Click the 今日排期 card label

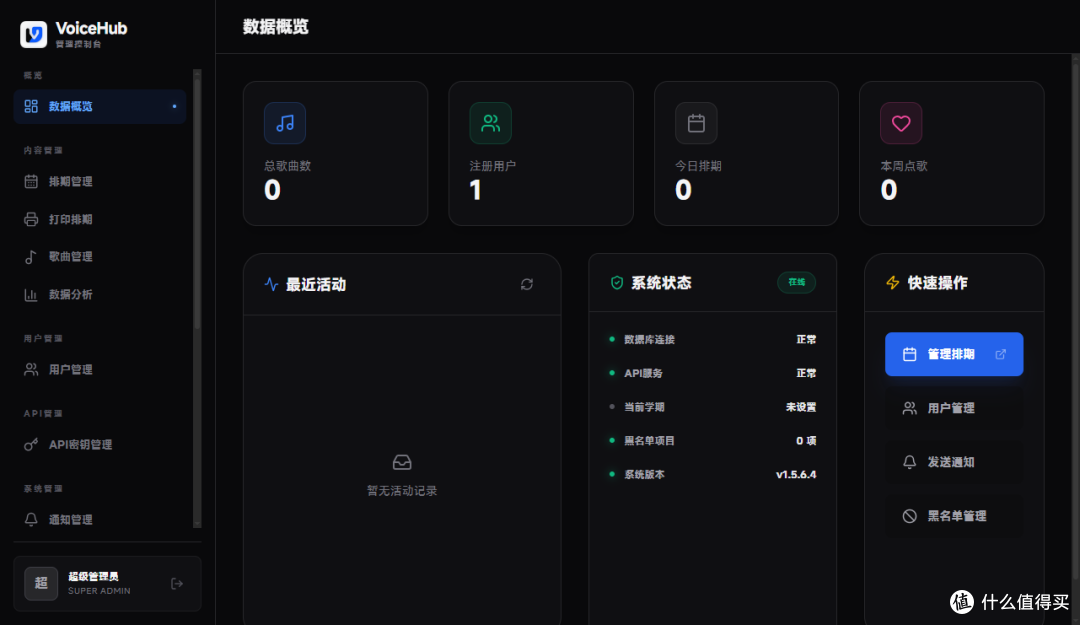click(698, 166)
